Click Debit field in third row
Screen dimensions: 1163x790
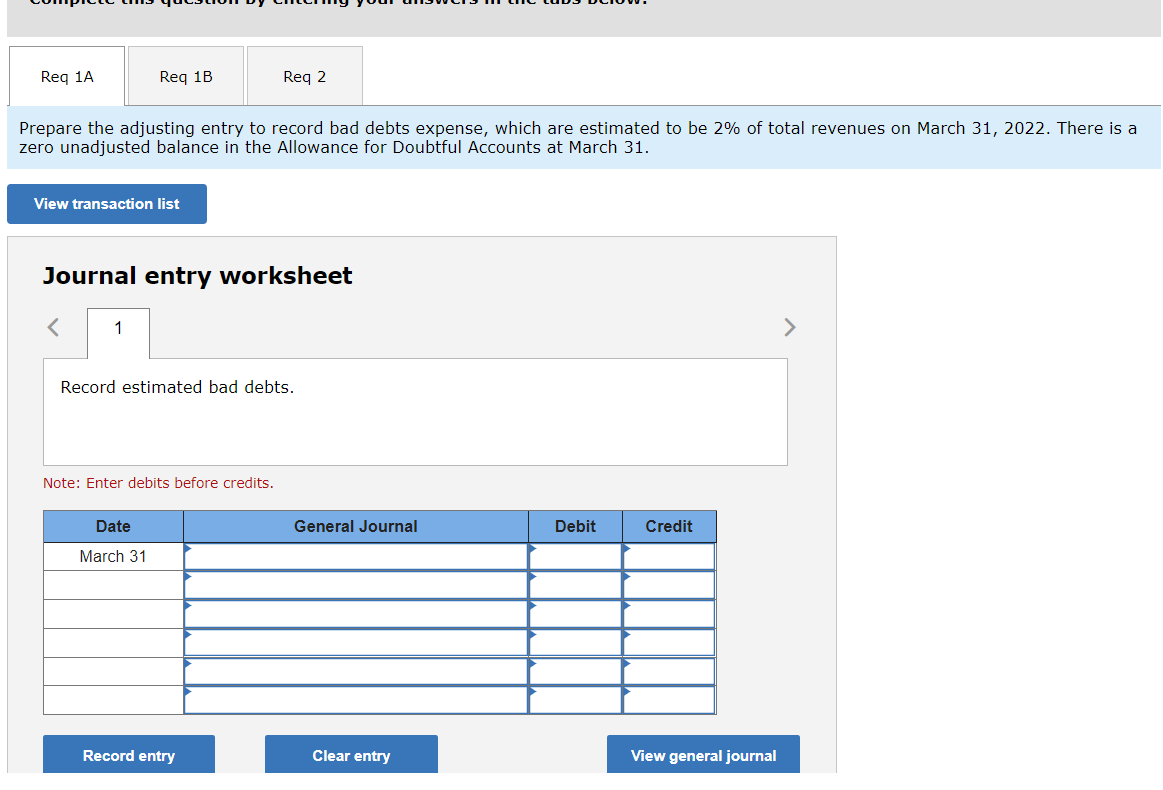pyautogui.click(x=576, y=614)
